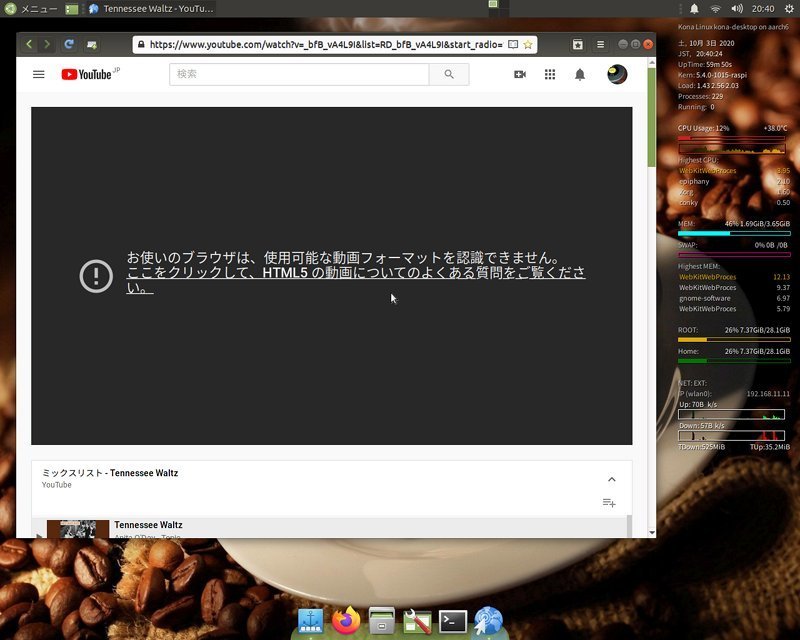Click the browser reload page icon
This screenshot has height=640, width=800.
point(68,44)
